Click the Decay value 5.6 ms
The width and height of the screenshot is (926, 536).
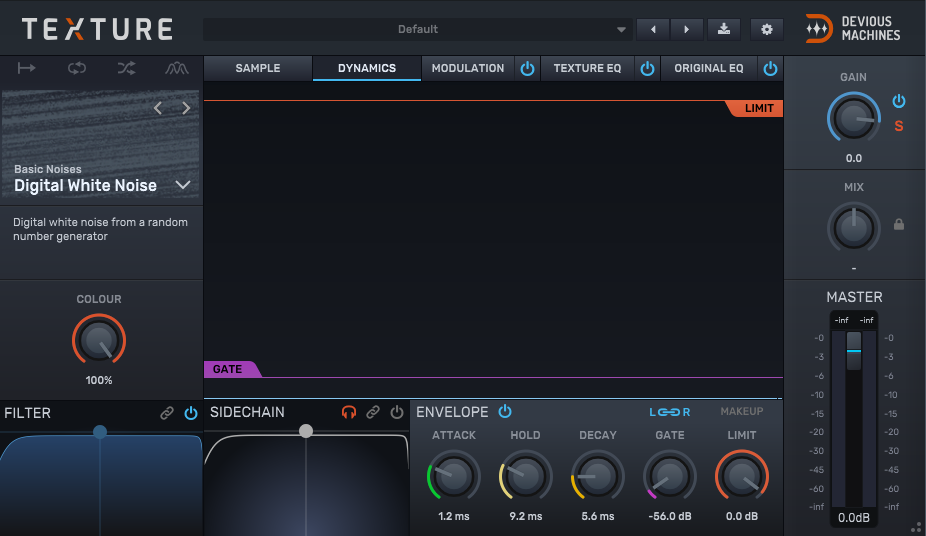598,516
